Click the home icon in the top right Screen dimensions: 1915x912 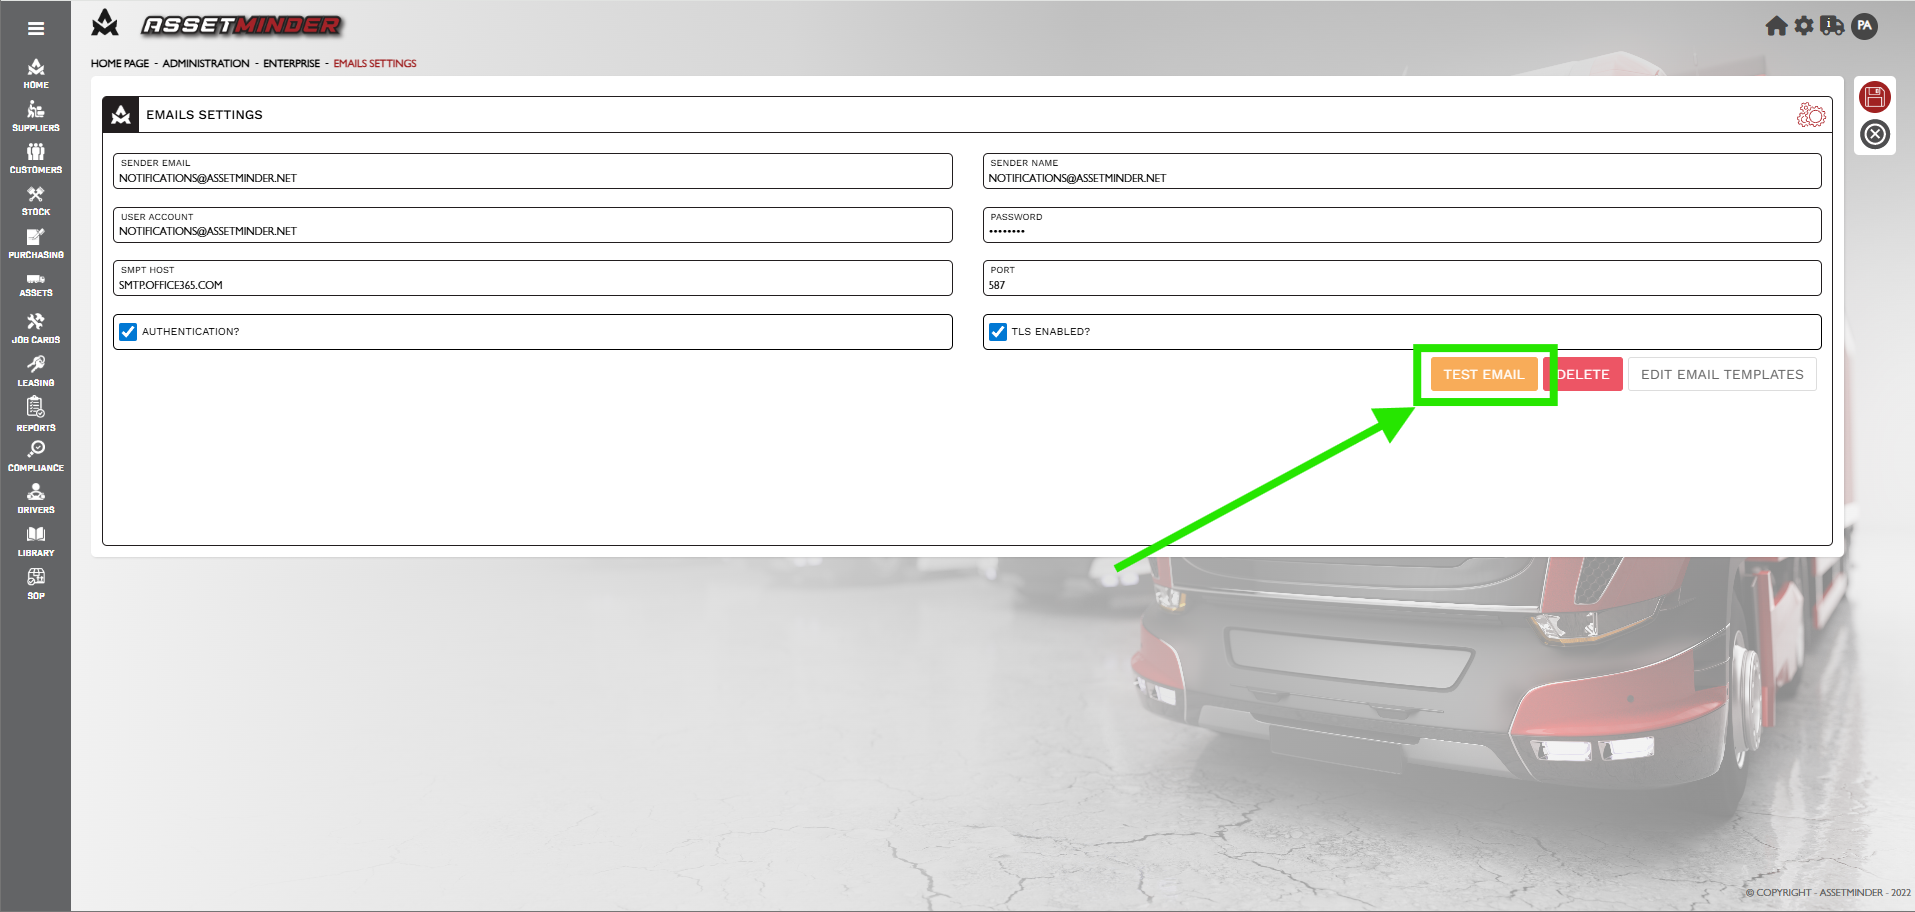point(1776,26)
